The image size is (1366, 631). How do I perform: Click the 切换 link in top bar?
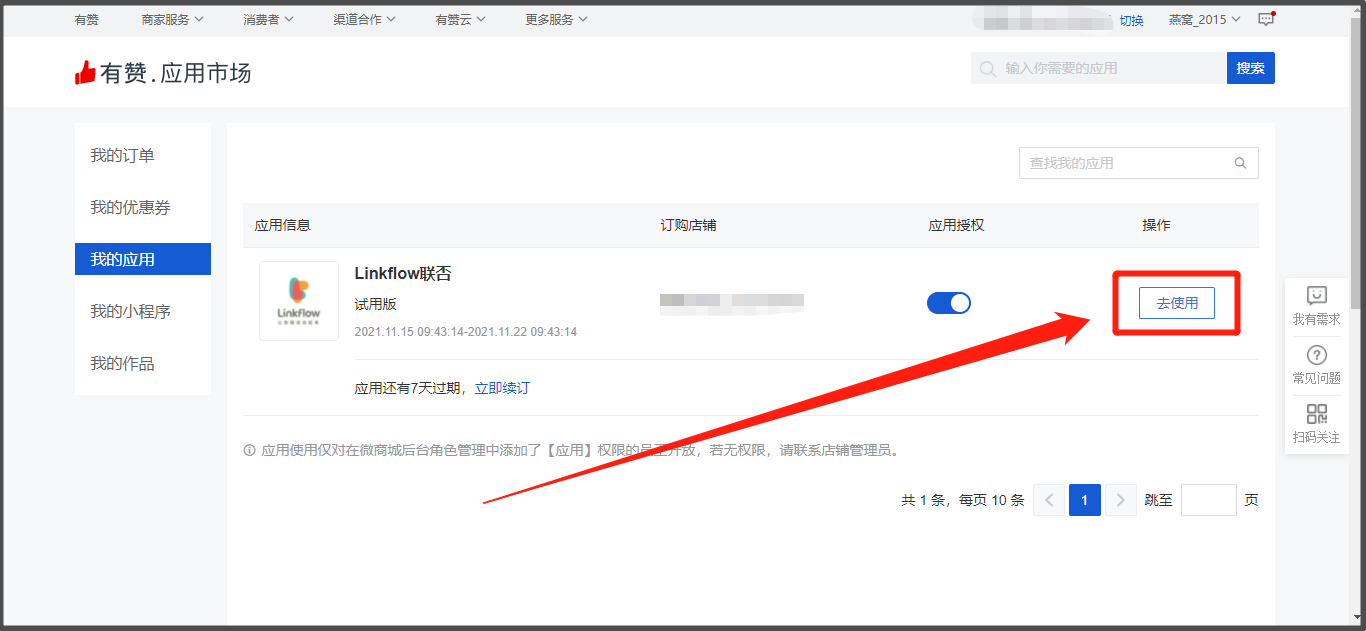point(1131,20)
